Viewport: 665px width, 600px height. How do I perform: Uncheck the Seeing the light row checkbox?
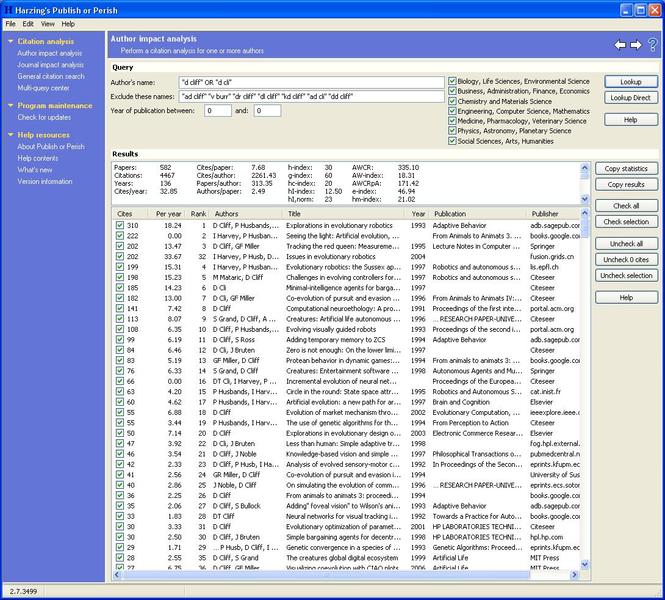pyautogui.click(x=120, y=236)
